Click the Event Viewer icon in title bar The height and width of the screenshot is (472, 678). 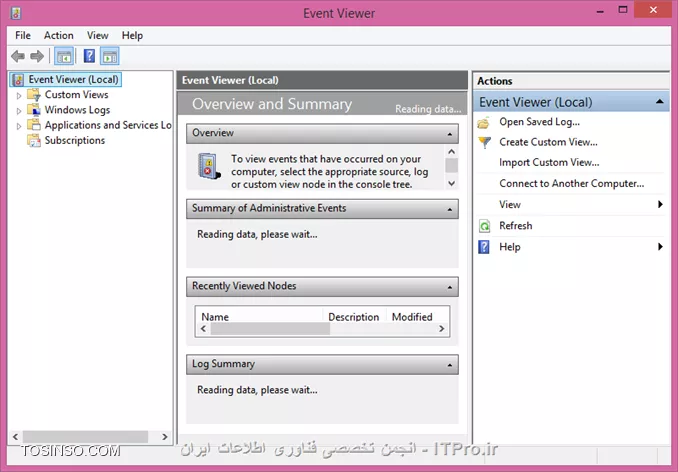point(16,13)
